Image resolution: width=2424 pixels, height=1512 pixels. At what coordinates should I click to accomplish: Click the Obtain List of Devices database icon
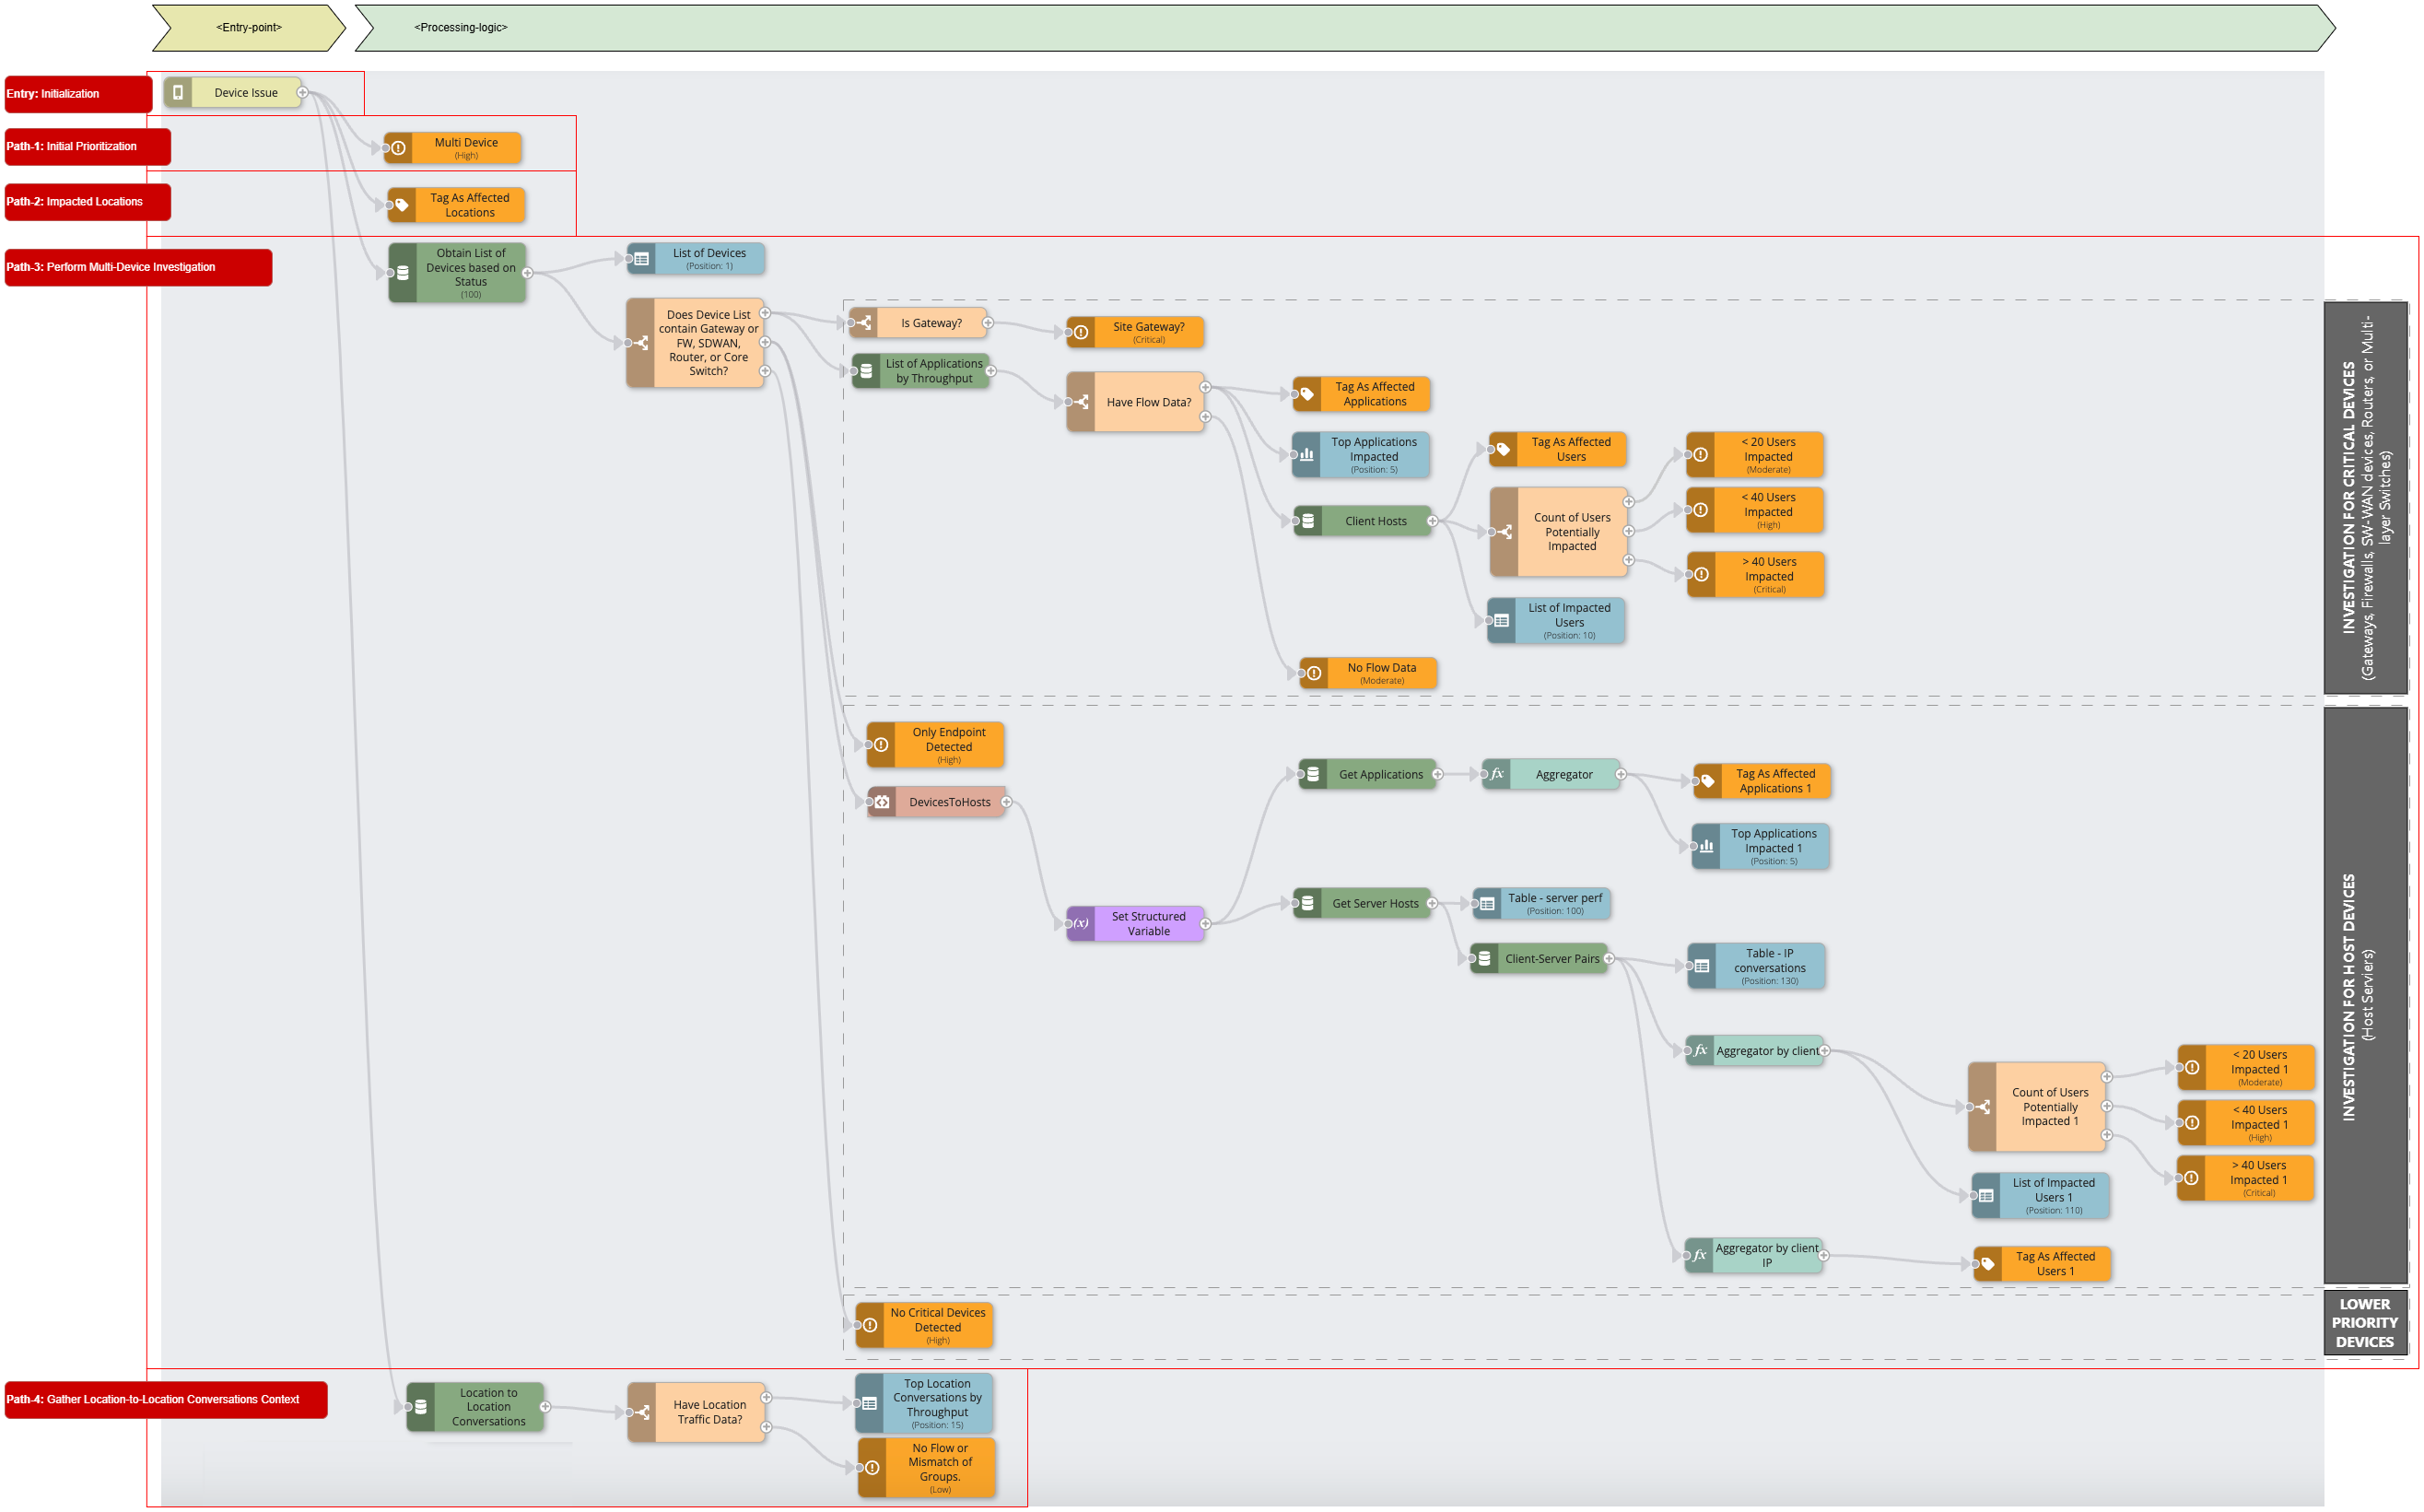403,272
